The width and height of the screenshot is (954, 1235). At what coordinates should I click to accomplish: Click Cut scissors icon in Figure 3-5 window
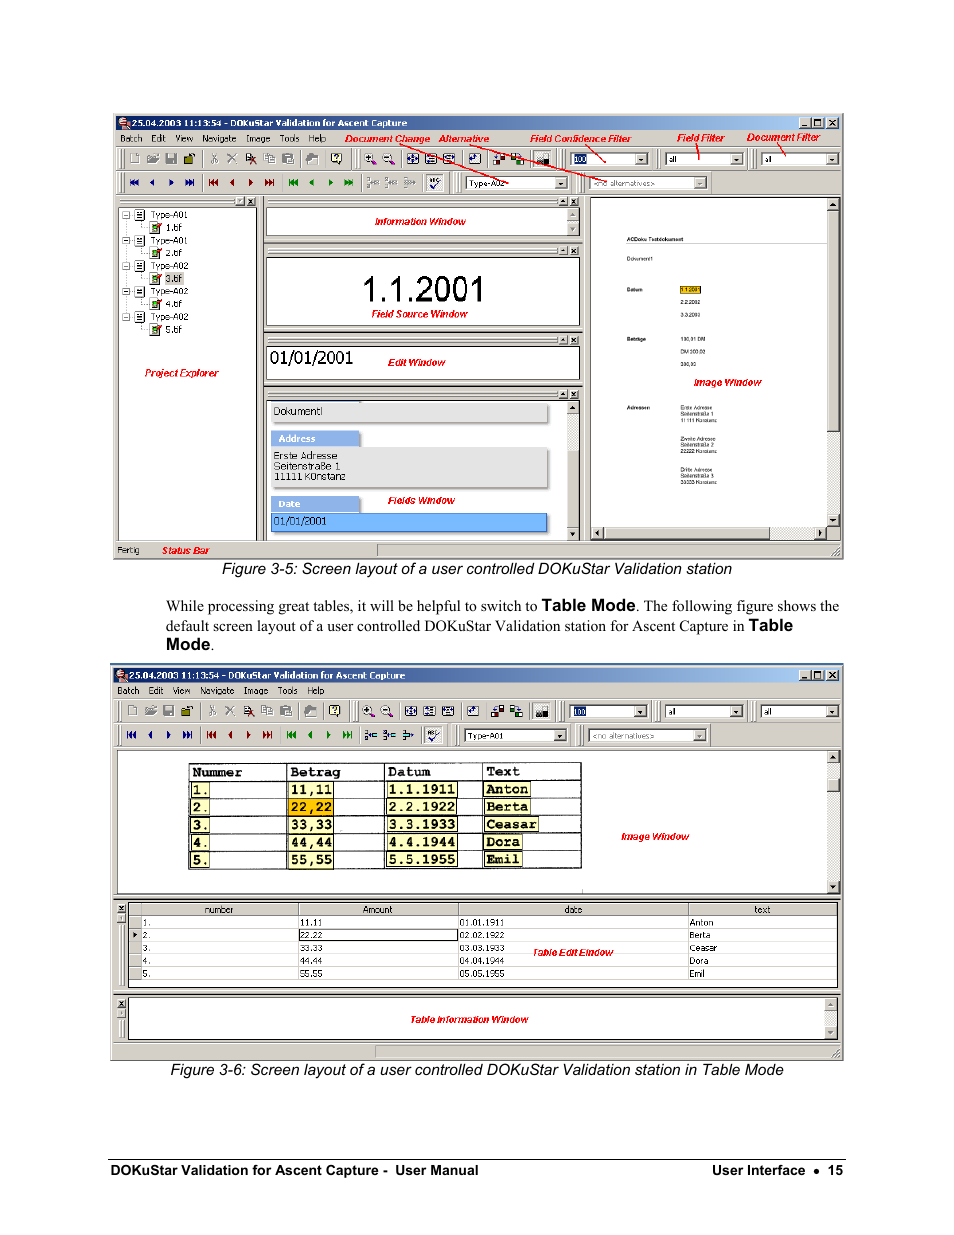tap(213, 159)
